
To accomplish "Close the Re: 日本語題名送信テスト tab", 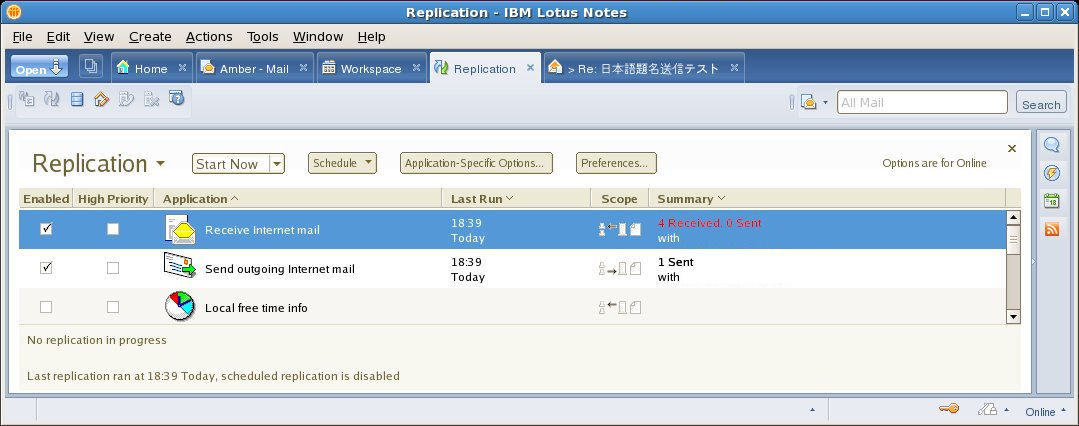I will pyautogui.click(x=734, y=67).
